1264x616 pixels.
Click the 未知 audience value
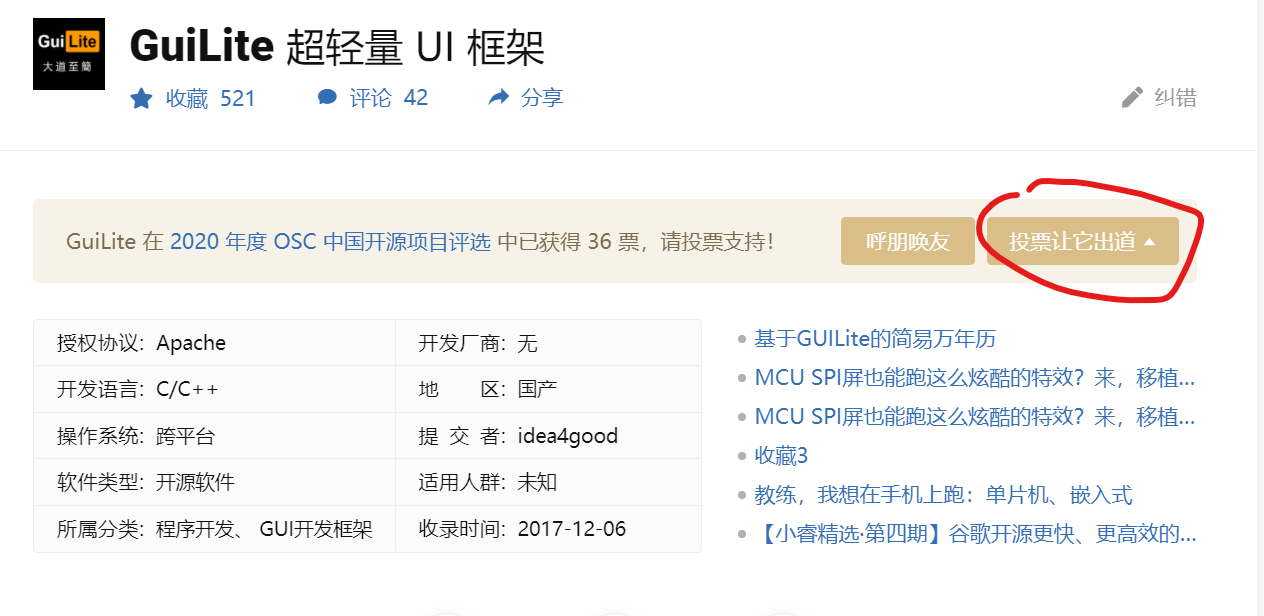(537, 482)
